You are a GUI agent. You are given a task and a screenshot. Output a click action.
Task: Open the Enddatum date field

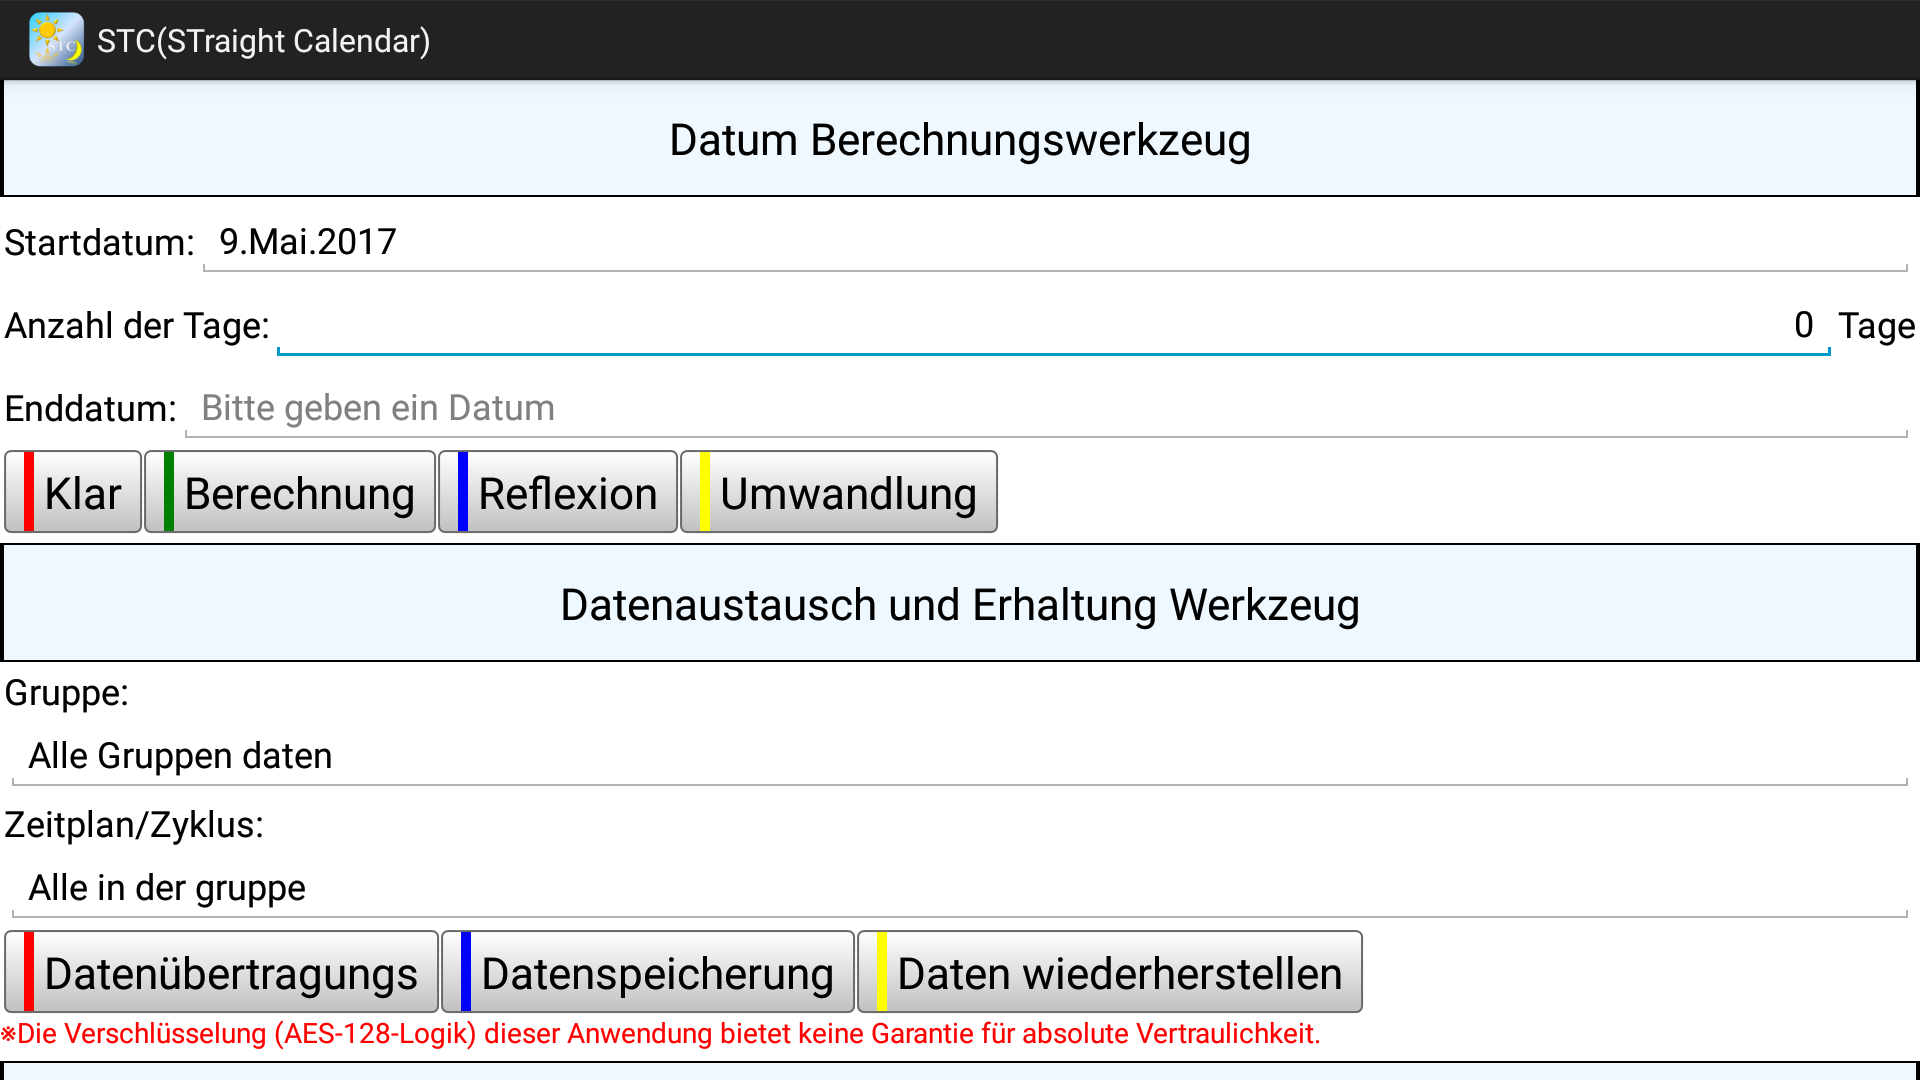(1046, 409)
